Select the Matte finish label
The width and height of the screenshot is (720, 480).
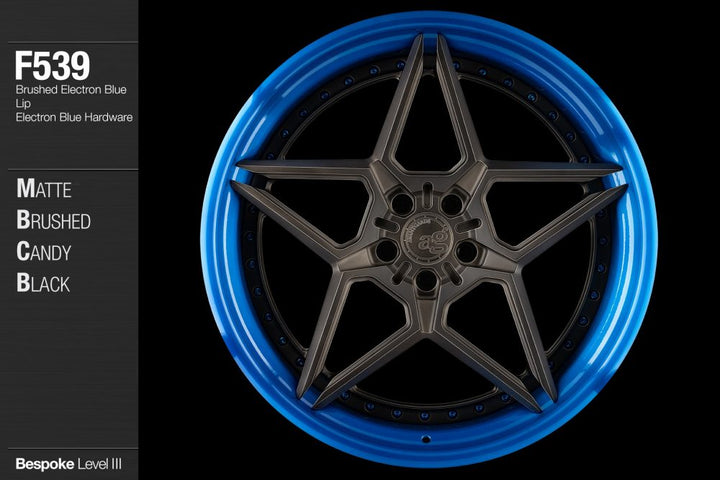pos(44,189)
